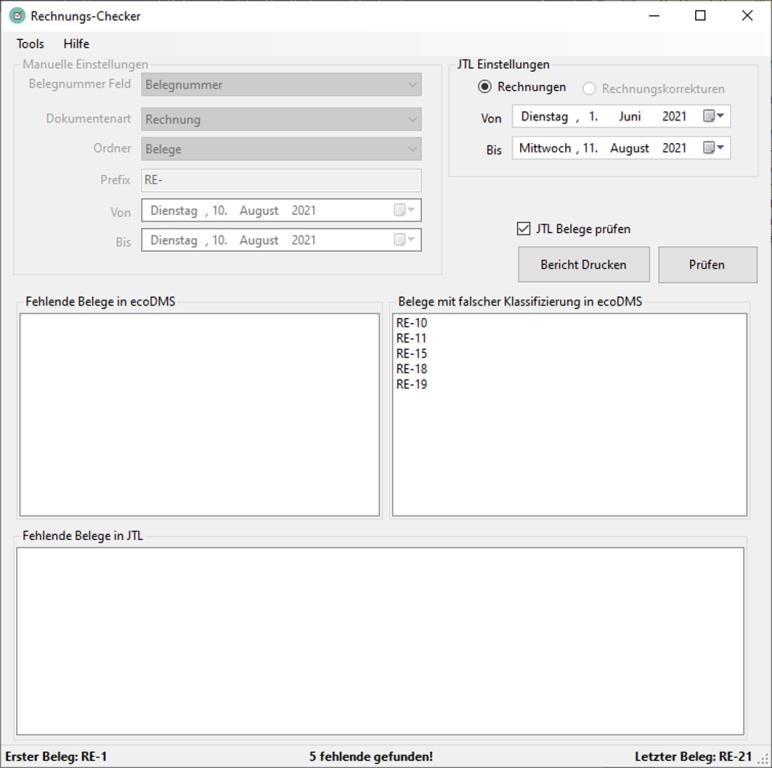Click the year 2021 in JTL Bis date
The width and height of the screenshot is (772, 768).
pyautogui.click(x=674, y=148)
